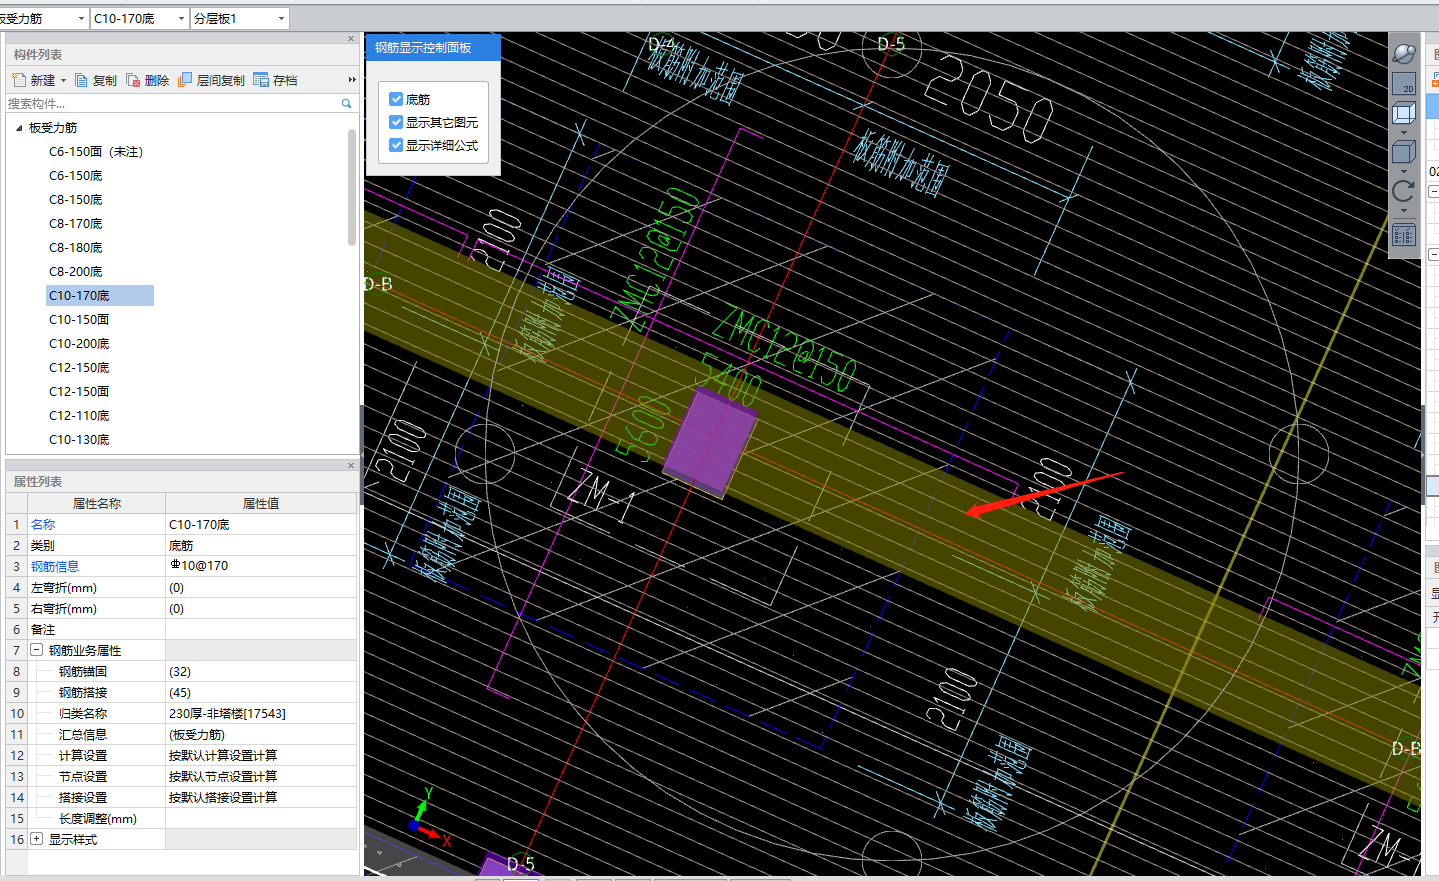Click the display settings checklist icon
The image size is (1439, 881).
(x=1404, y=236)
